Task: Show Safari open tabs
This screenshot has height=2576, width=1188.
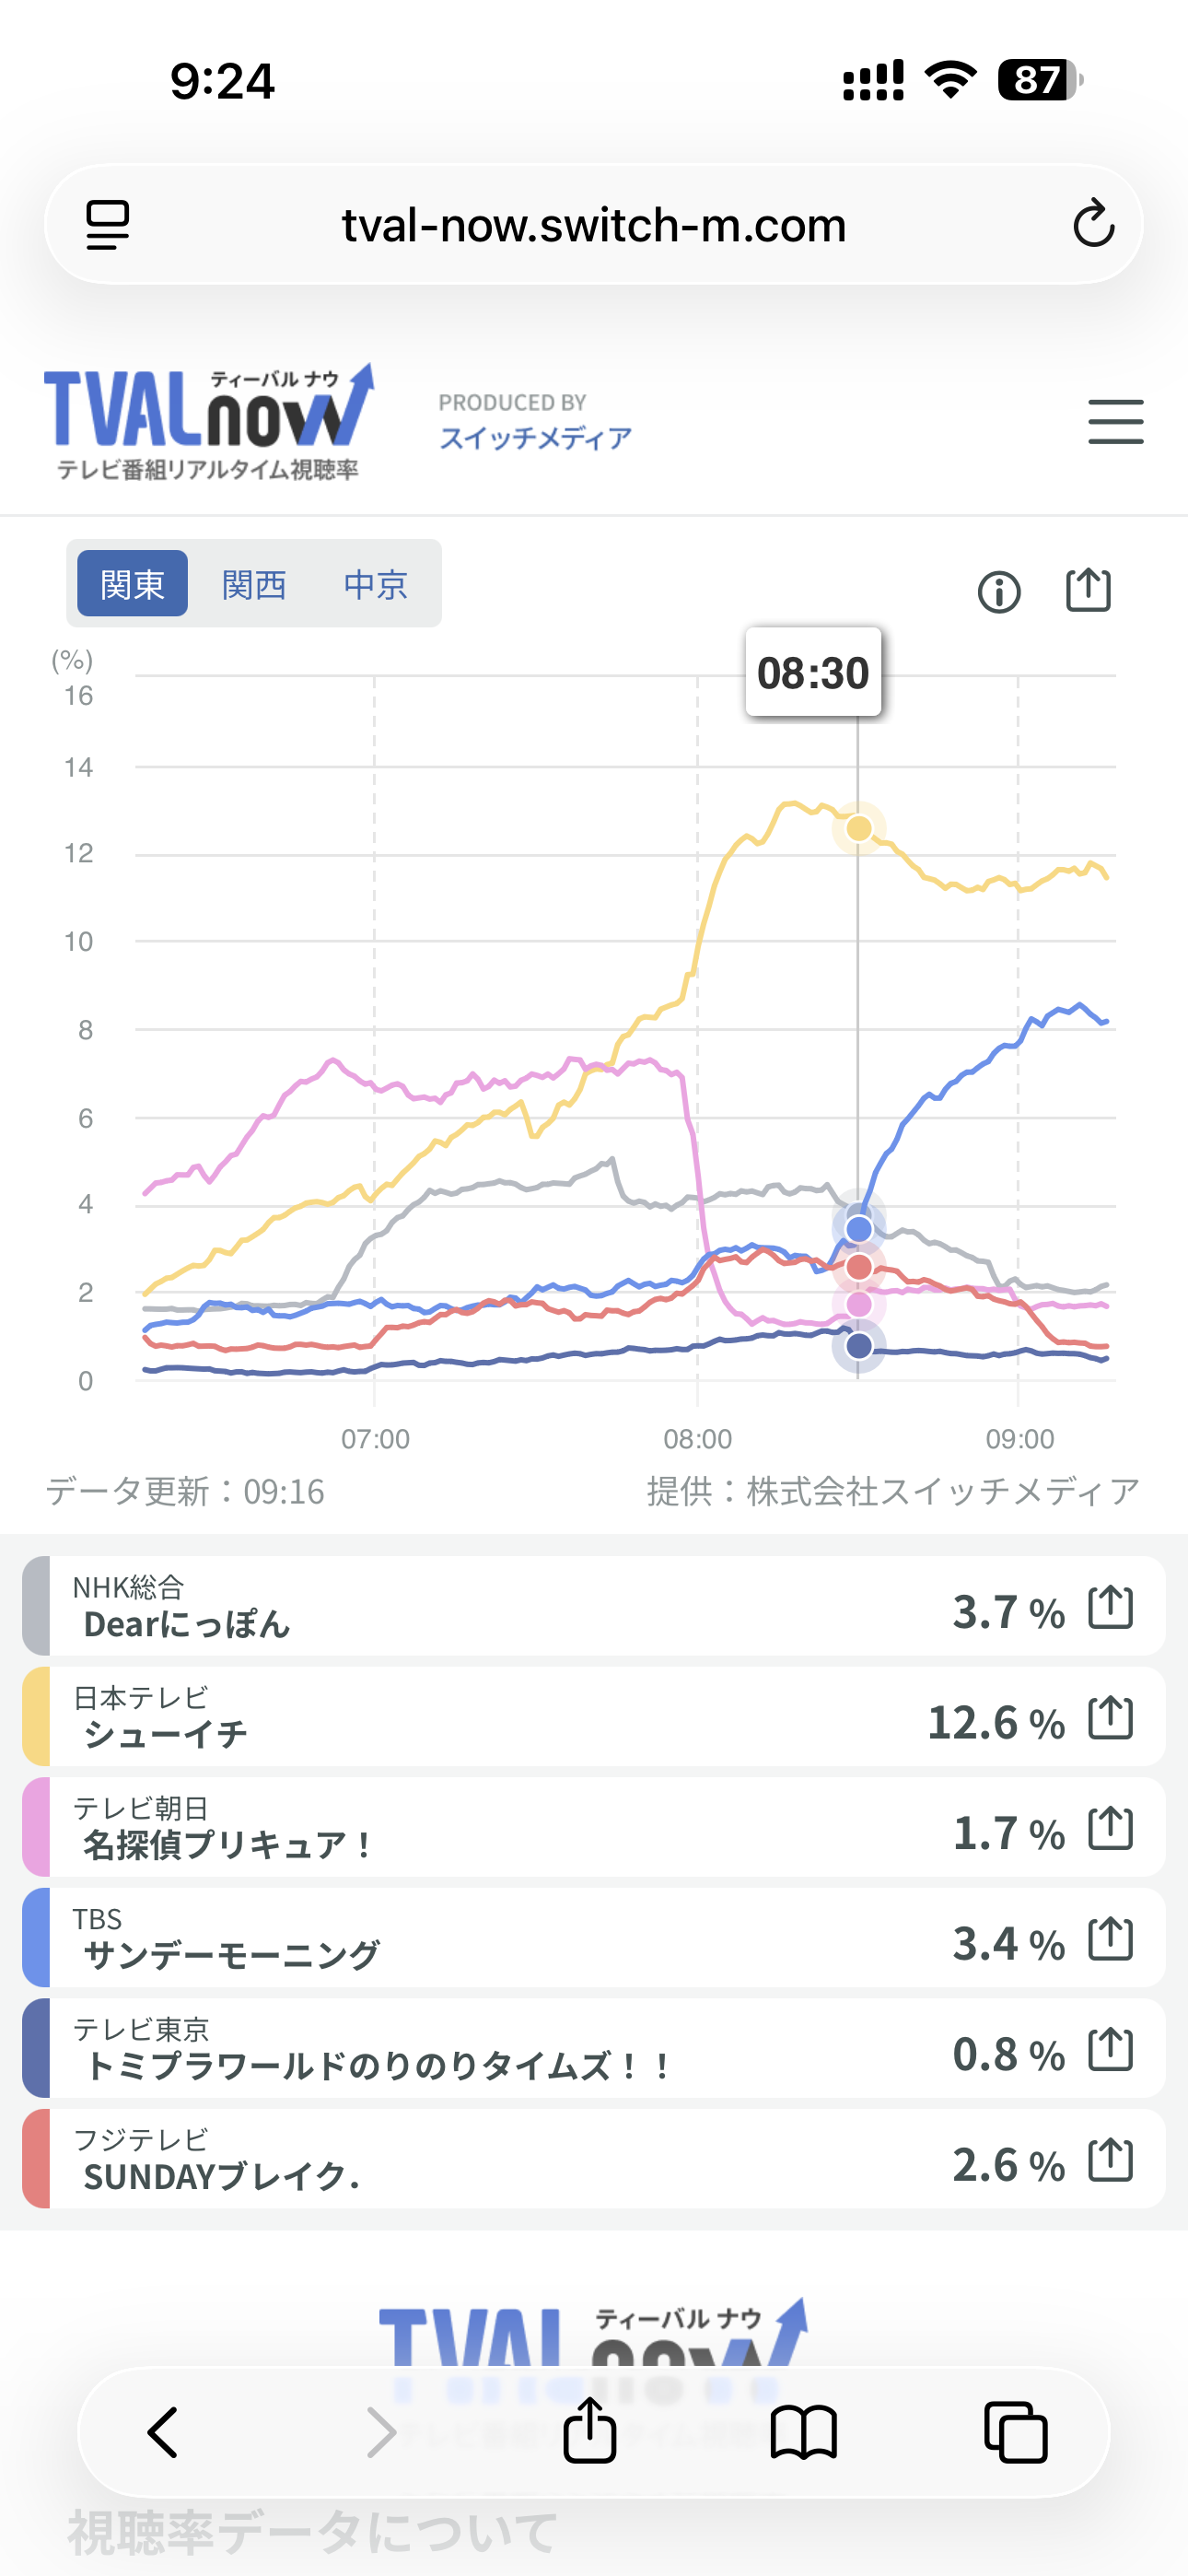Action: click(x=1015, y=2432)
